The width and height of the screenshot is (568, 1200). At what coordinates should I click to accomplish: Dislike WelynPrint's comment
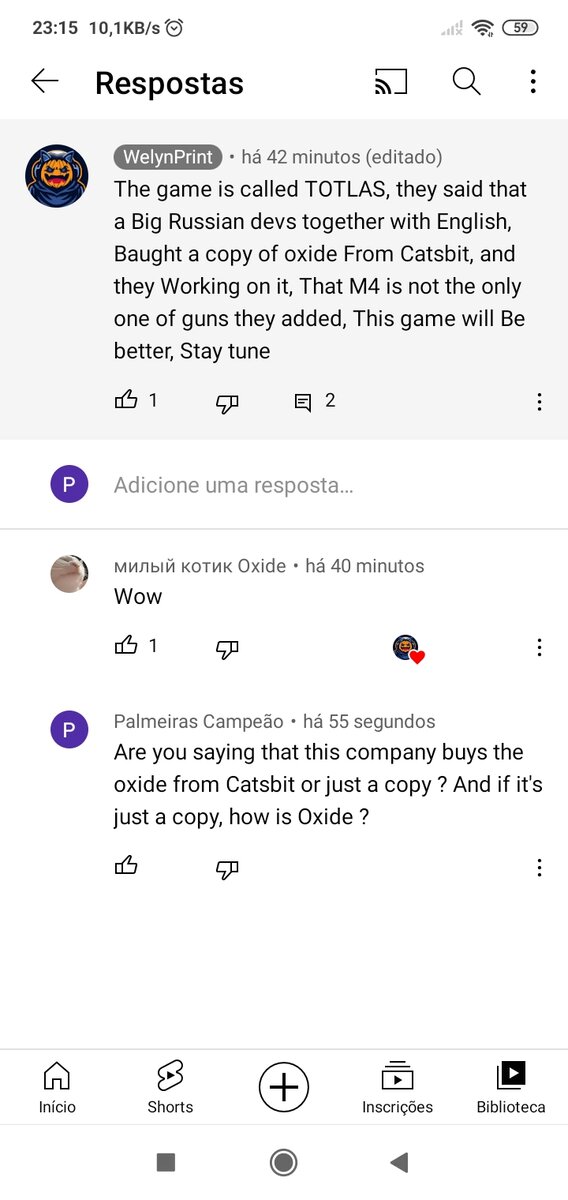pyautogui.click(x=227, y=403)
